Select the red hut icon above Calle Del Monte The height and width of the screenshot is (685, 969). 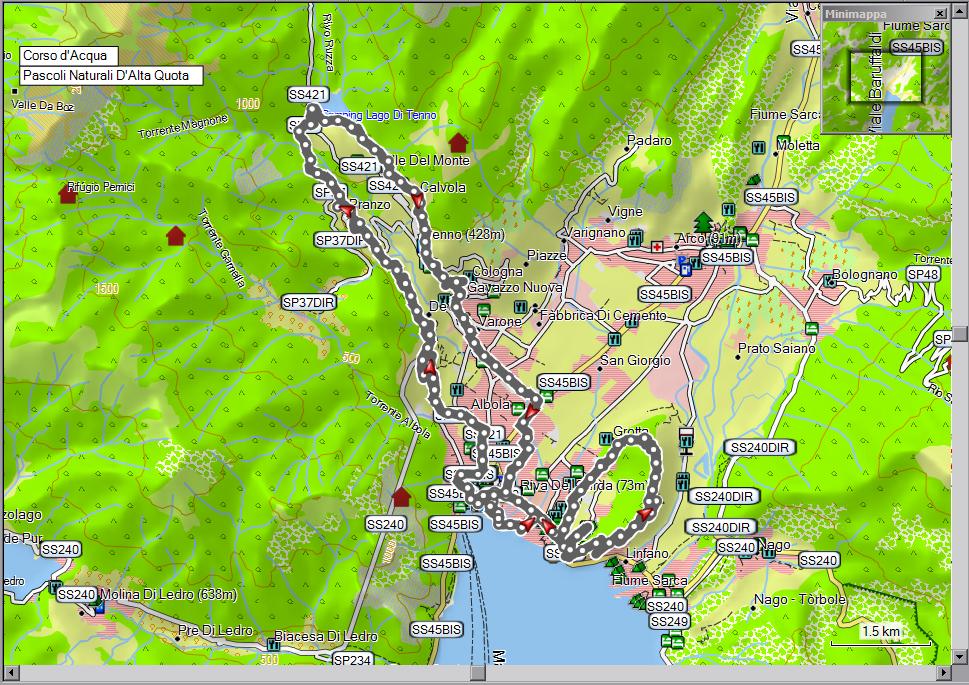[458, 143]
